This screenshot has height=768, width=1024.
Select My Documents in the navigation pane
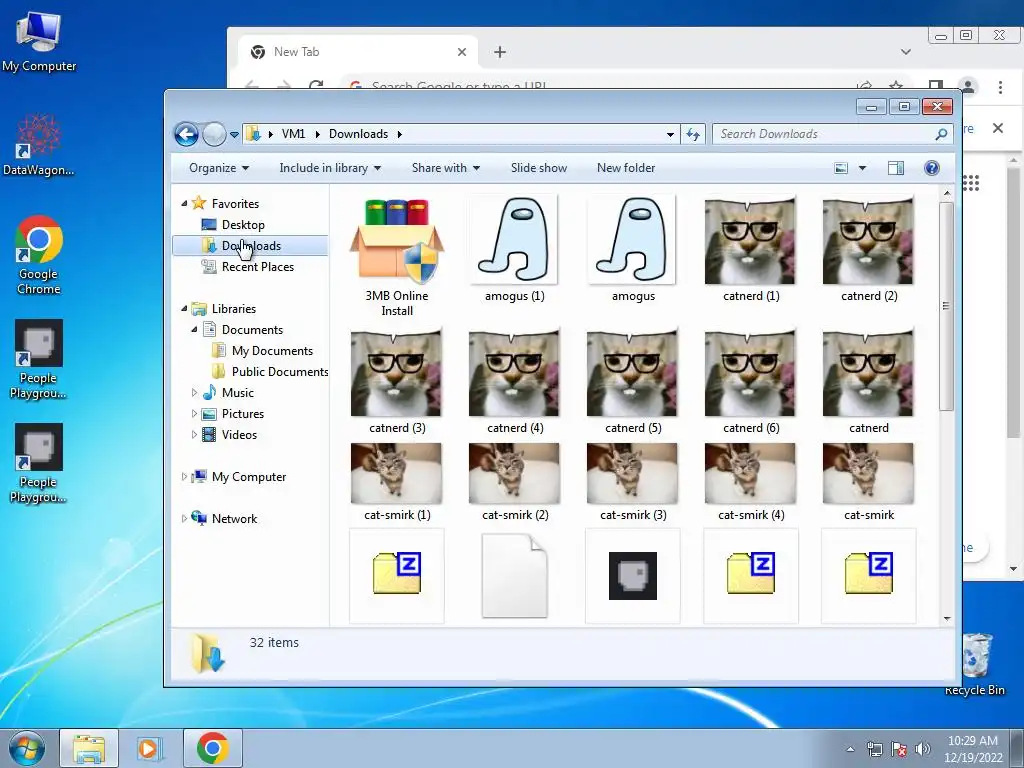click(x=272, y=351)
